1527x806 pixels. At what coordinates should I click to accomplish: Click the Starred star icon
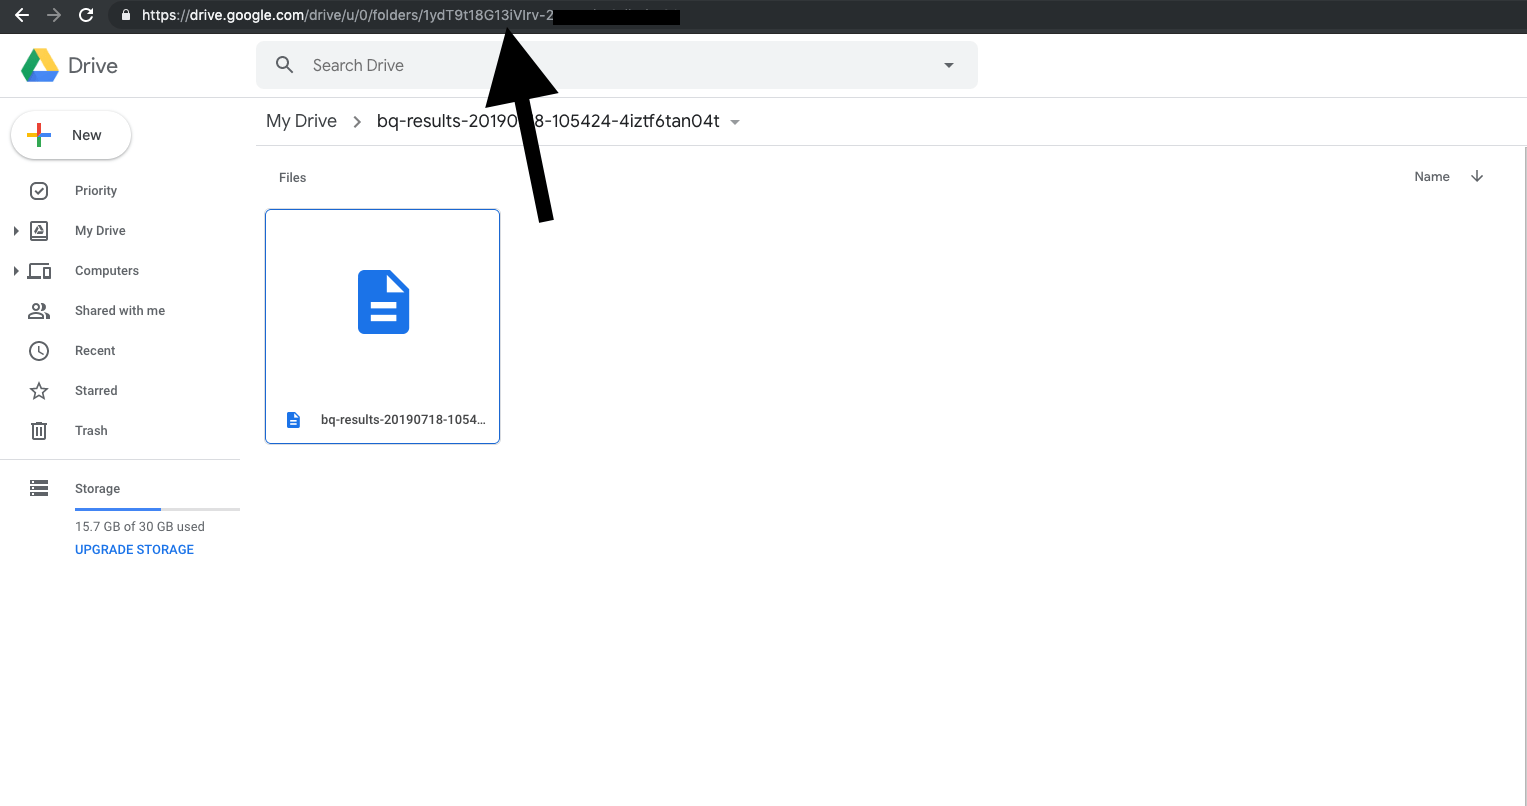39,391
